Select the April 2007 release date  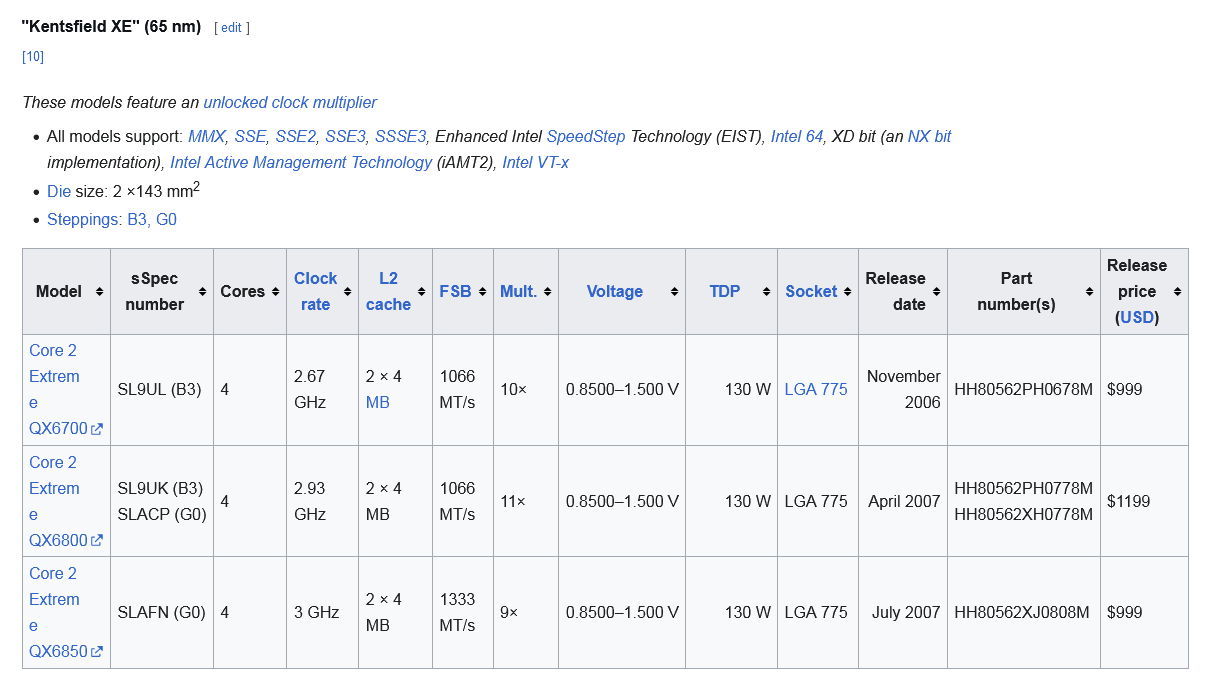click(904, 502)
